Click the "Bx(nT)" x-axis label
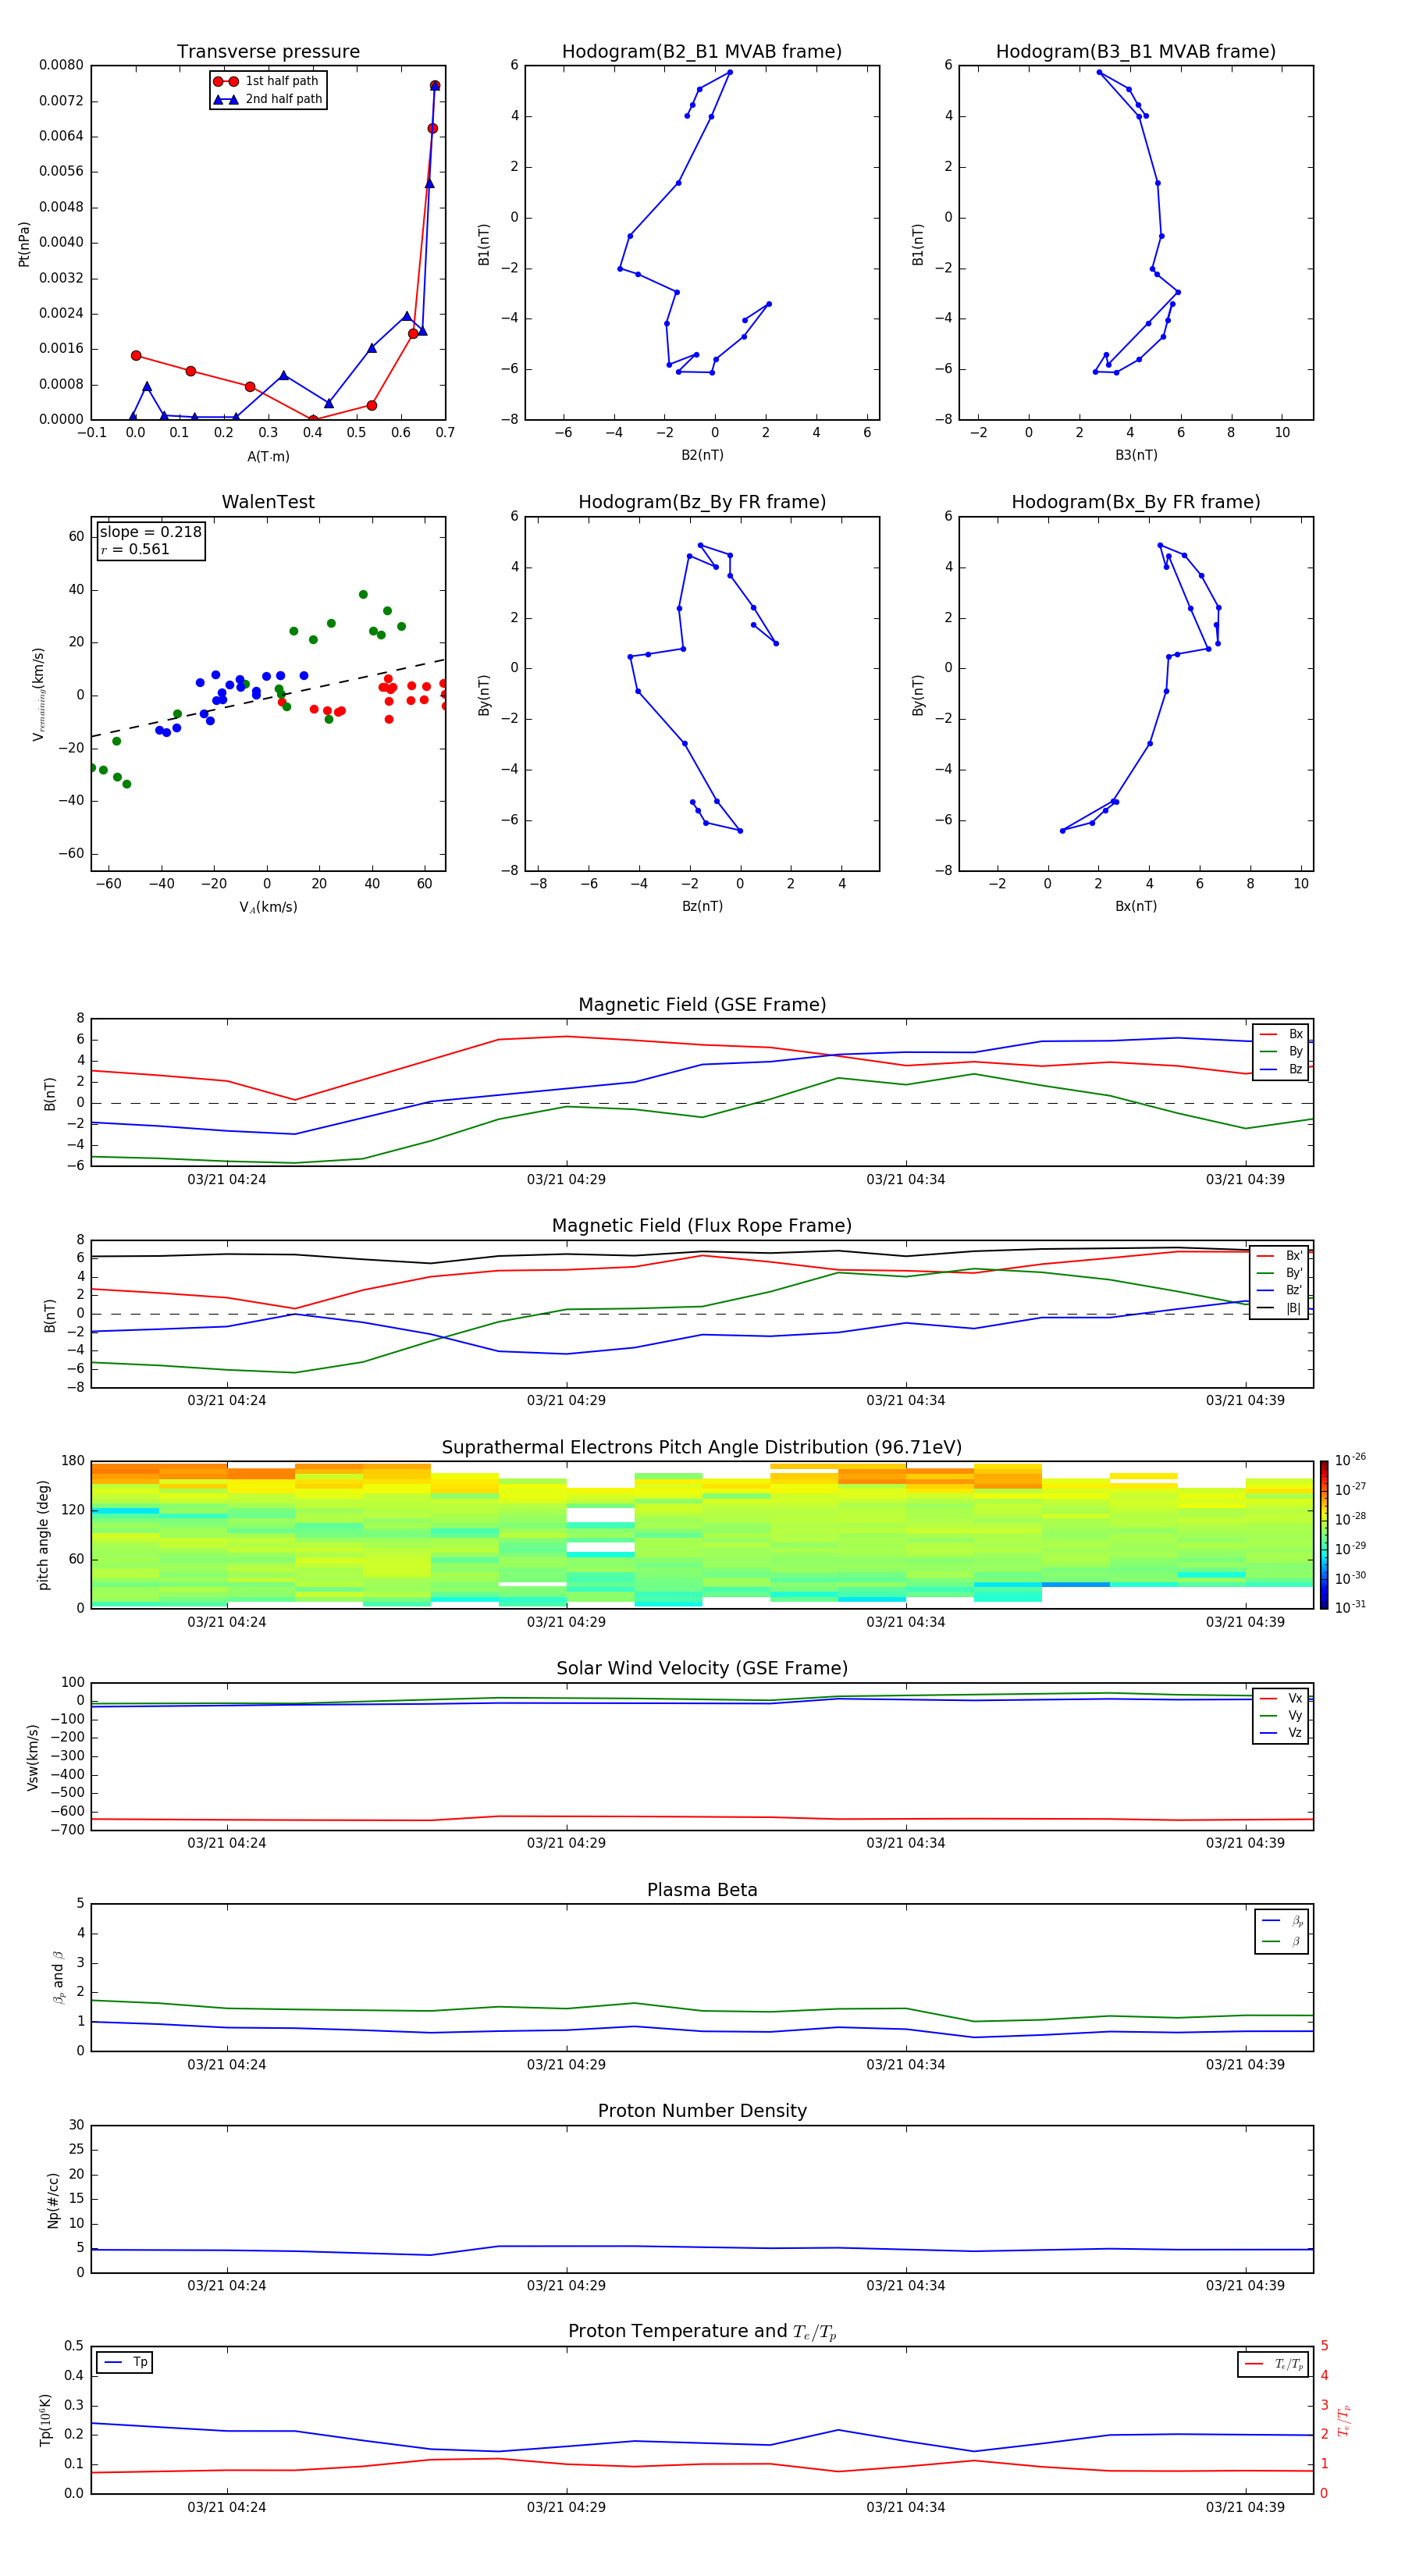 point(1136,906)
